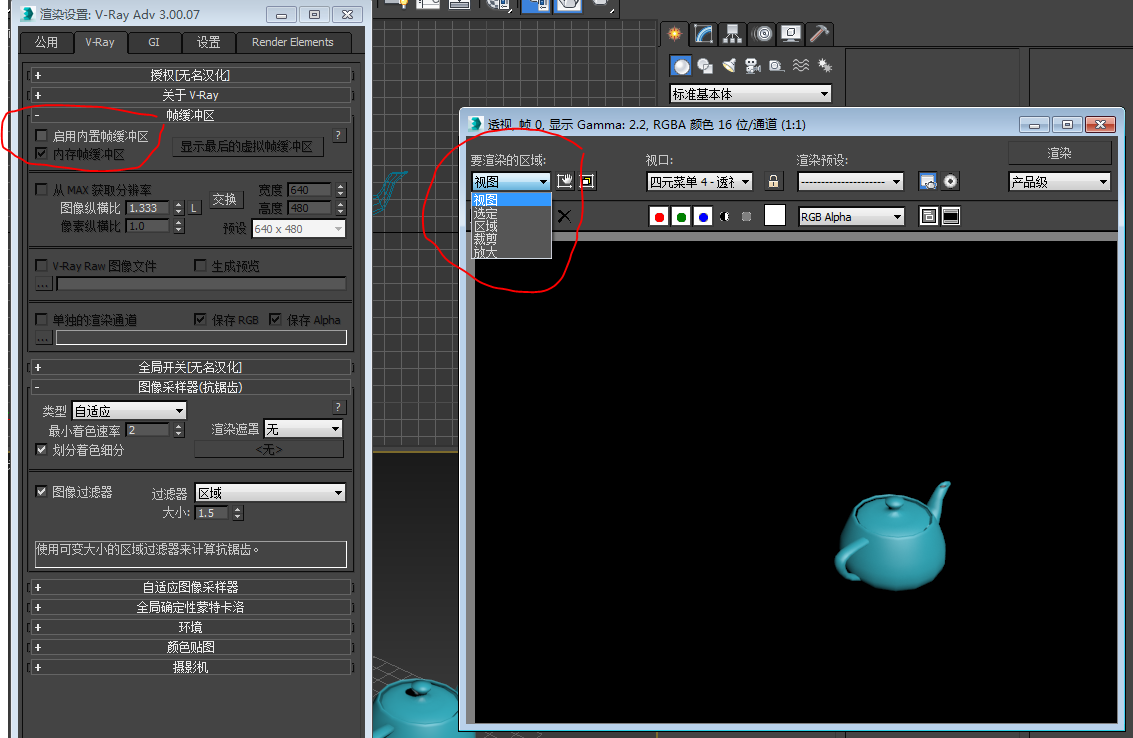Open the RGB Alpha channel dropdown
Screen dimensions: 1133x738
click(851, 217)
